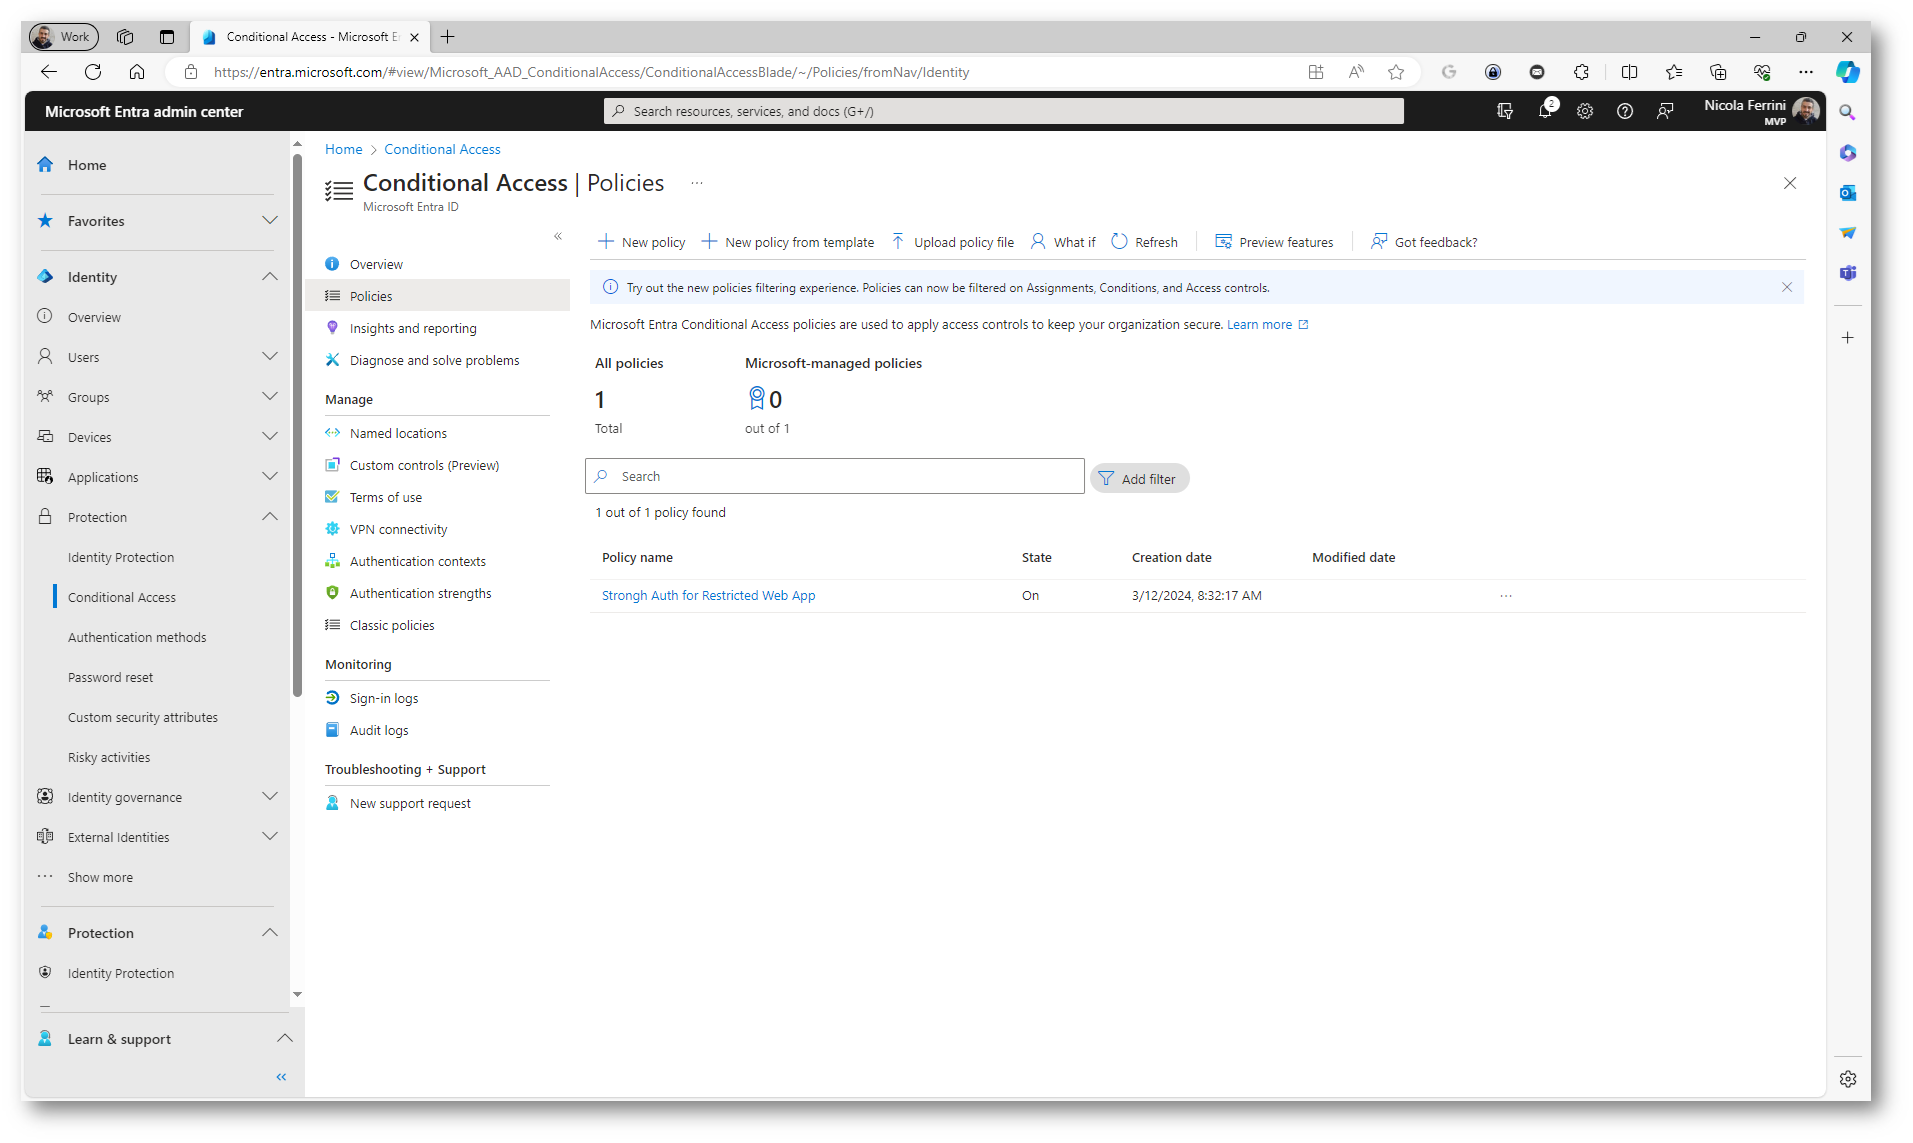Viewport: 1913px width, 1143px height.
Task: Click the Refresh circular icon
Action: click(1119, 242)
